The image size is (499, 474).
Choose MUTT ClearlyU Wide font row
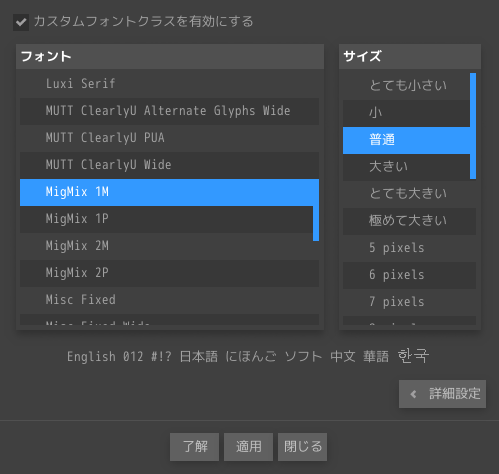tap(169, 165)
